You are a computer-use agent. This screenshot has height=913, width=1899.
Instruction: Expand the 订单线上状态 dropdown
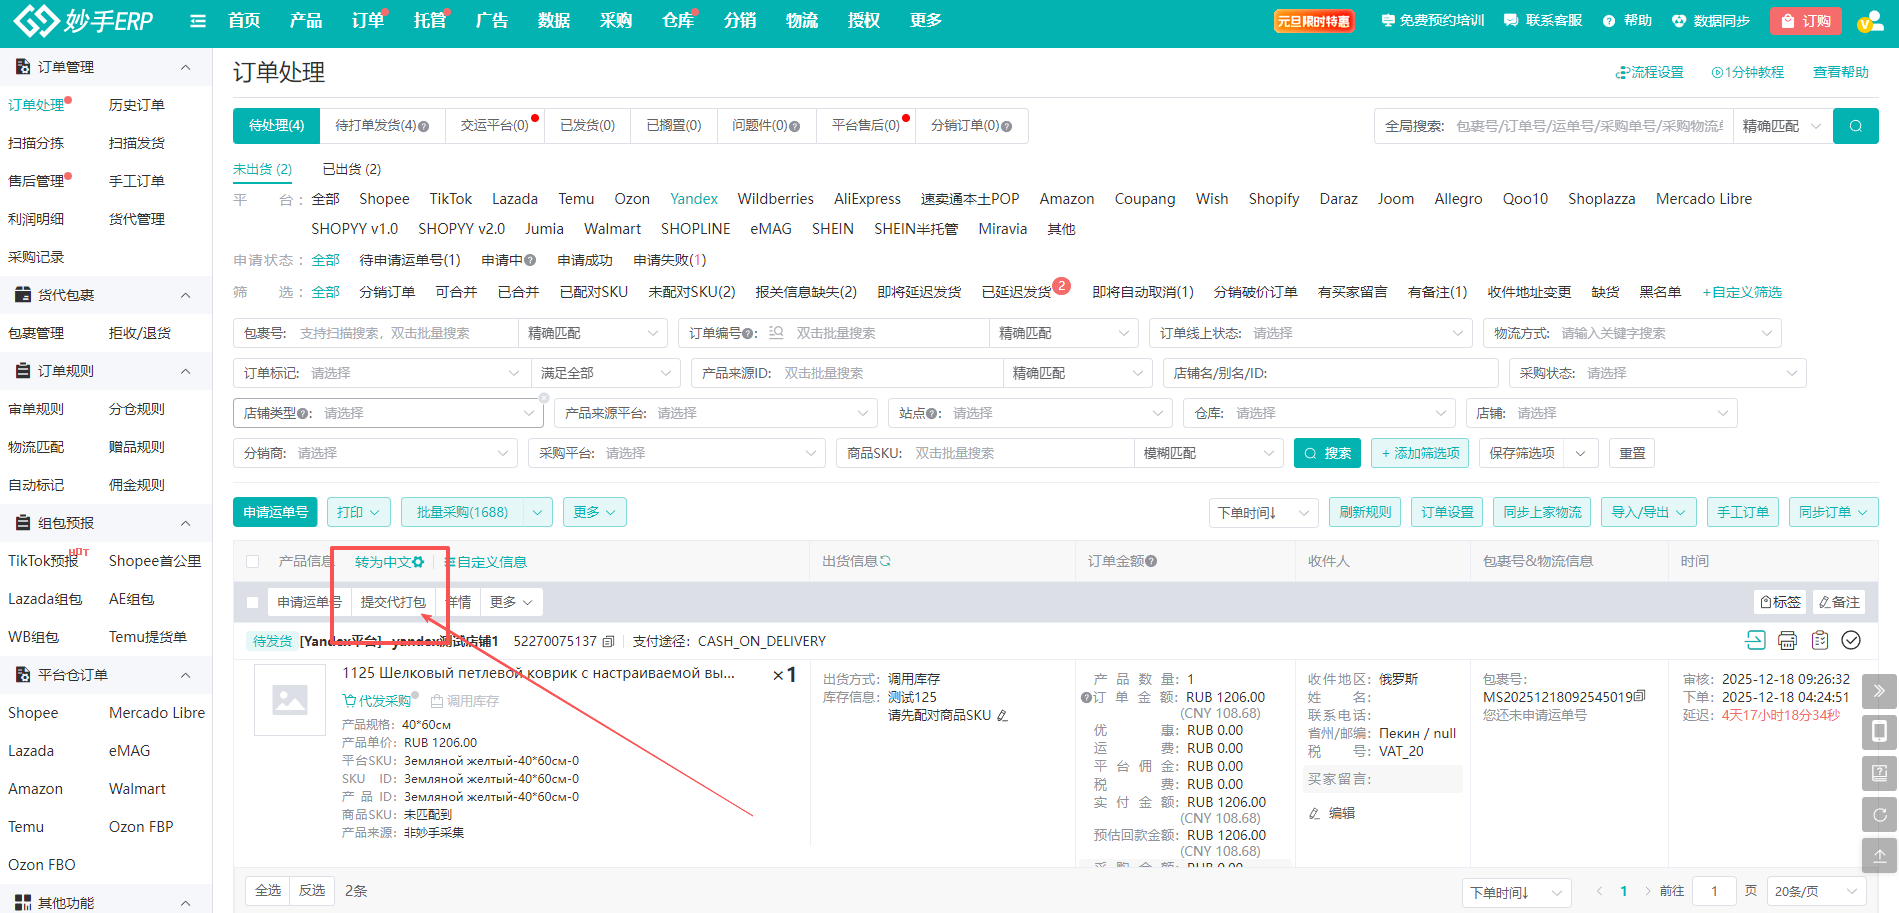[x=1310, y=333]
